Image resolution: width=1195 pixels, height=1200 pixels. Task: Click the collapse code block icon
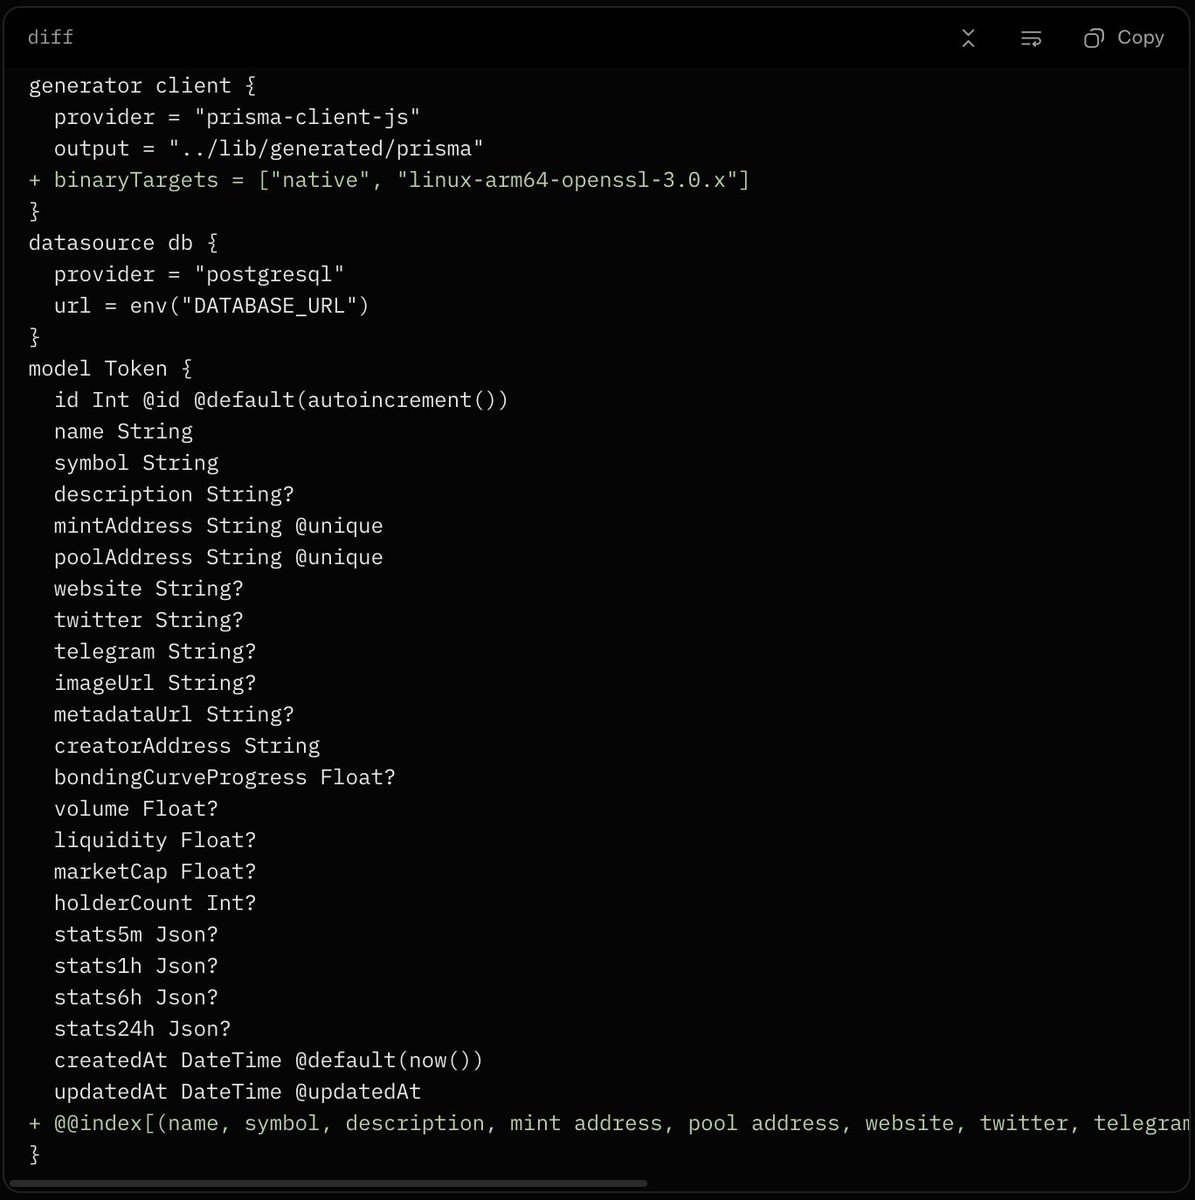[x=968, y=38]
